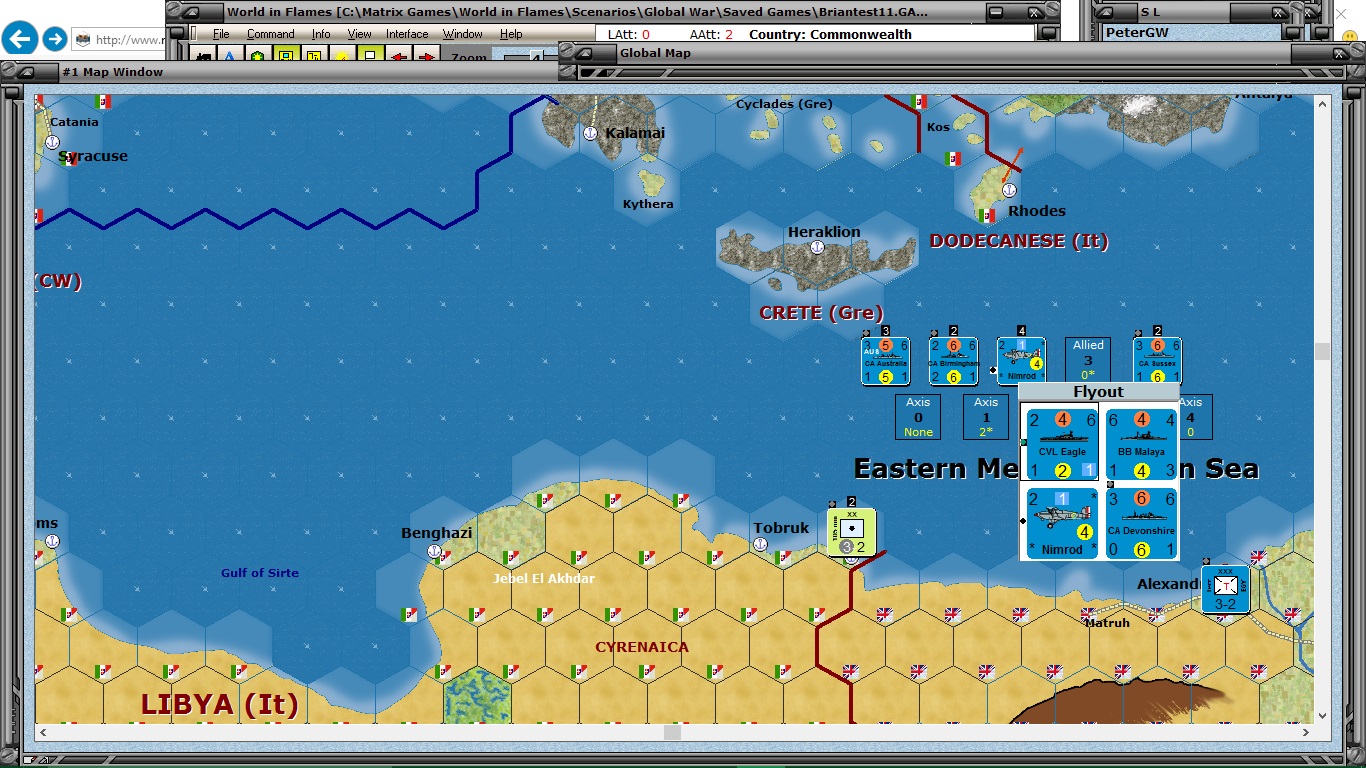The image size is (1366, 768).
Task: Select the CA Sussex cruiser counter
Action: point(1157,361)
